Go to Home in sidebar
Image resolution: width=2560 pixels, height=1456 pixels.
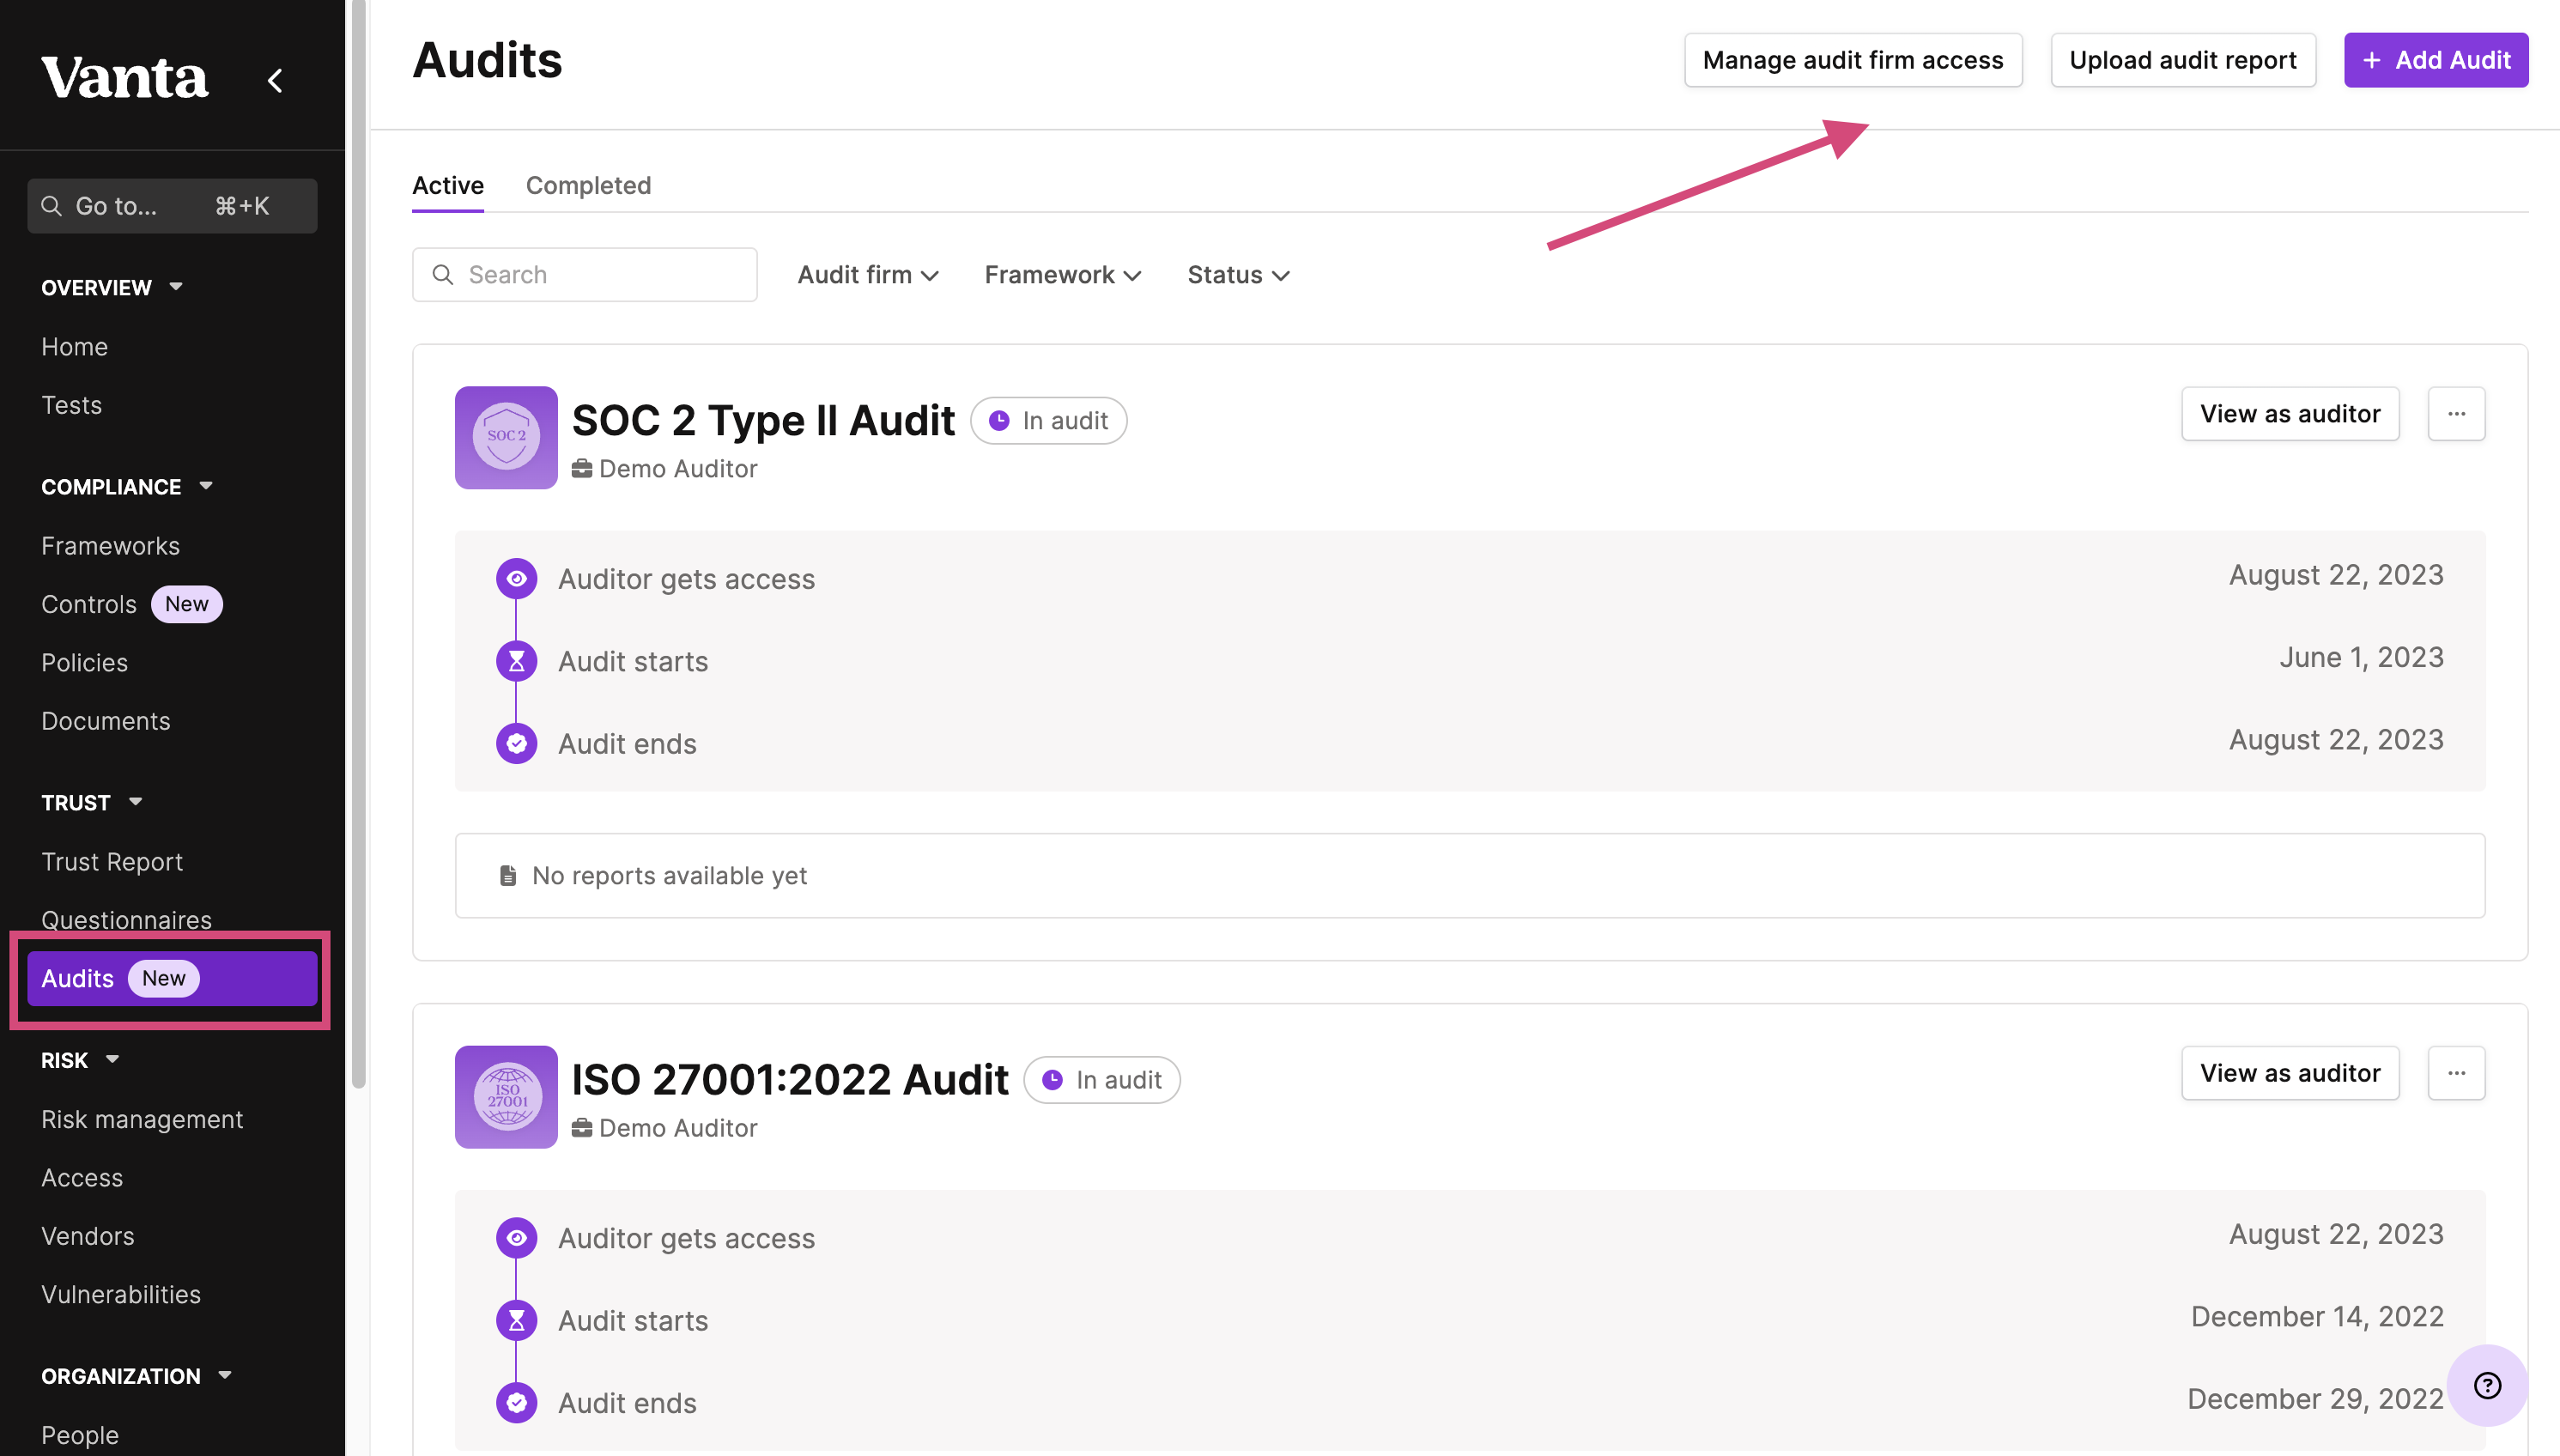click(75, 347)
